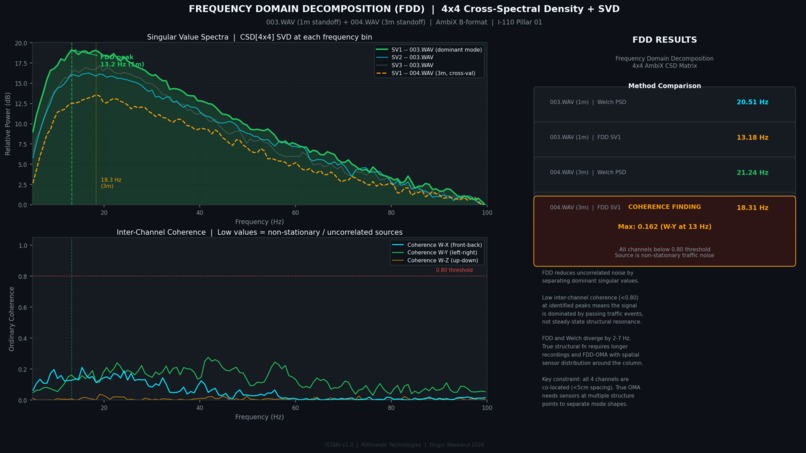Click the '13.18 Hz' value

[752, 137]
